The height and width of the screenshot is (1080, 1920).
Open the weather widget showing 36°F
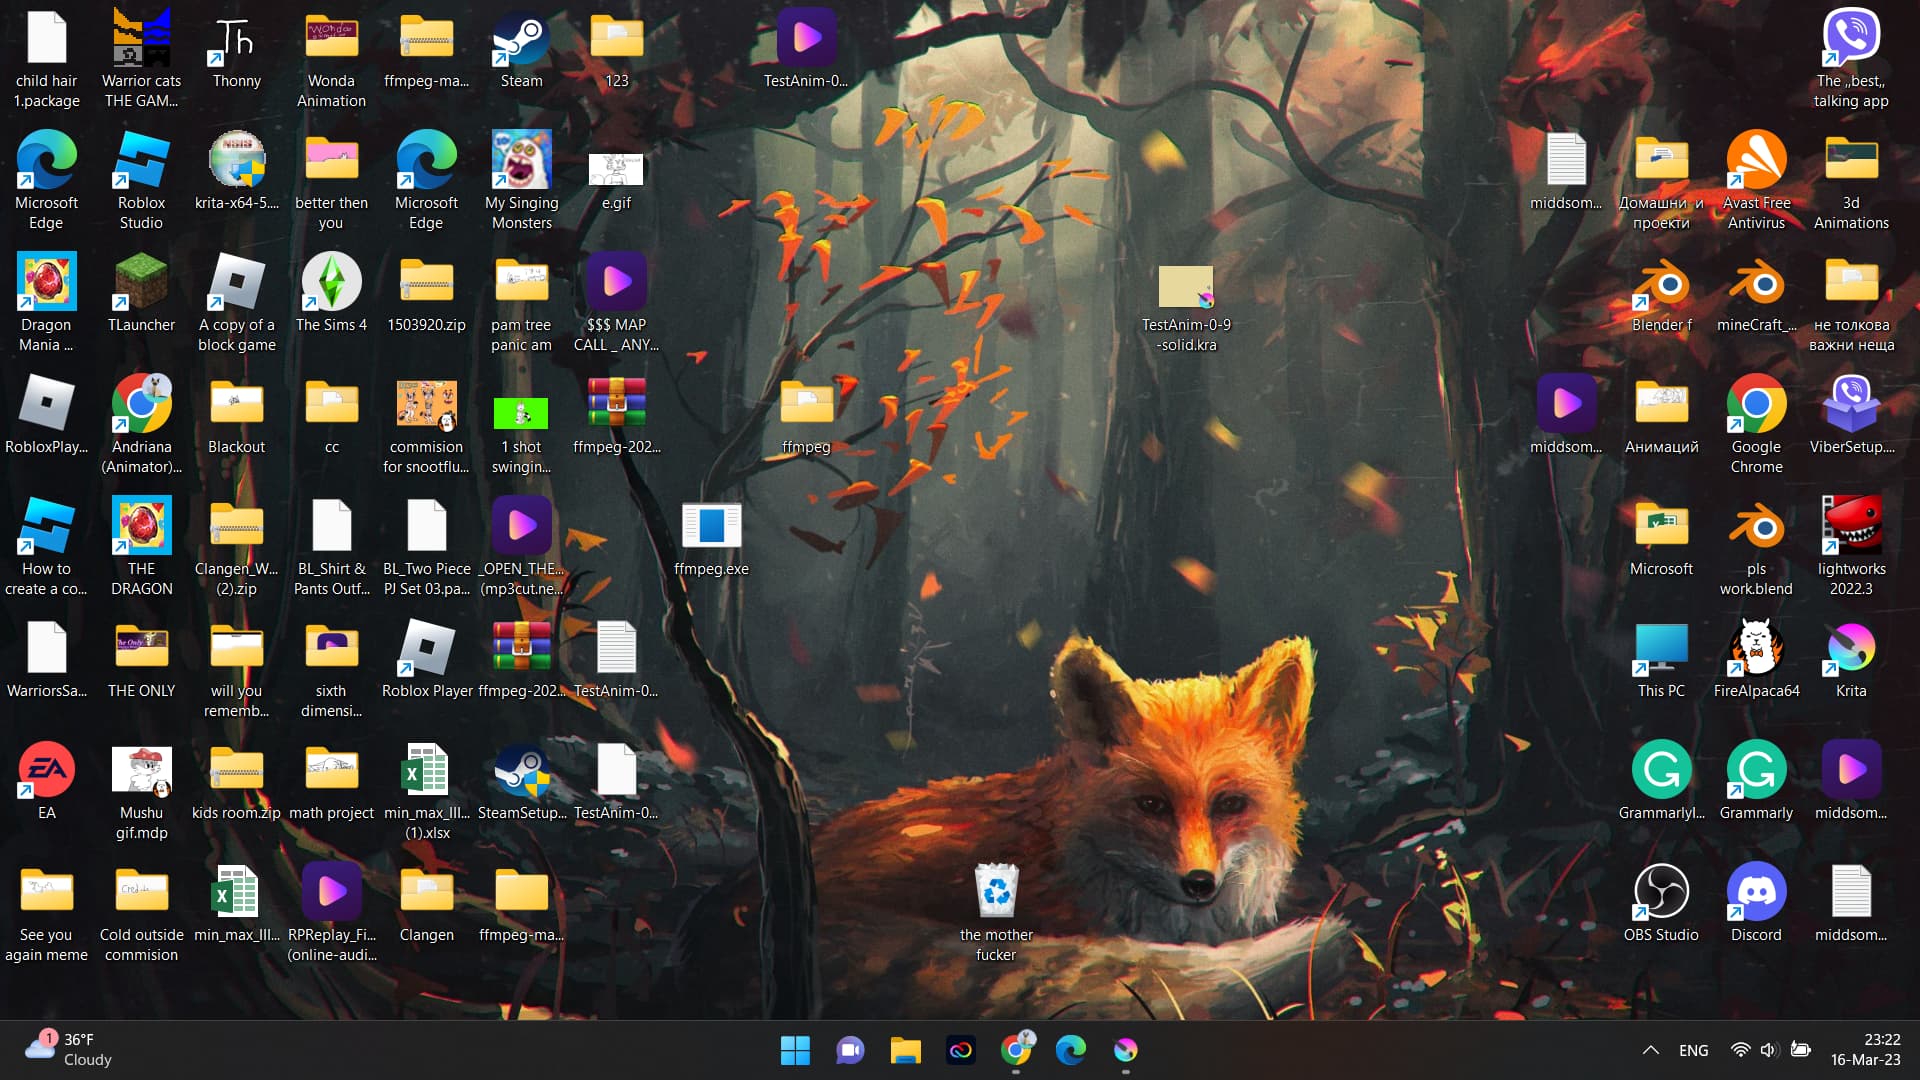[x=70, y=1050]
